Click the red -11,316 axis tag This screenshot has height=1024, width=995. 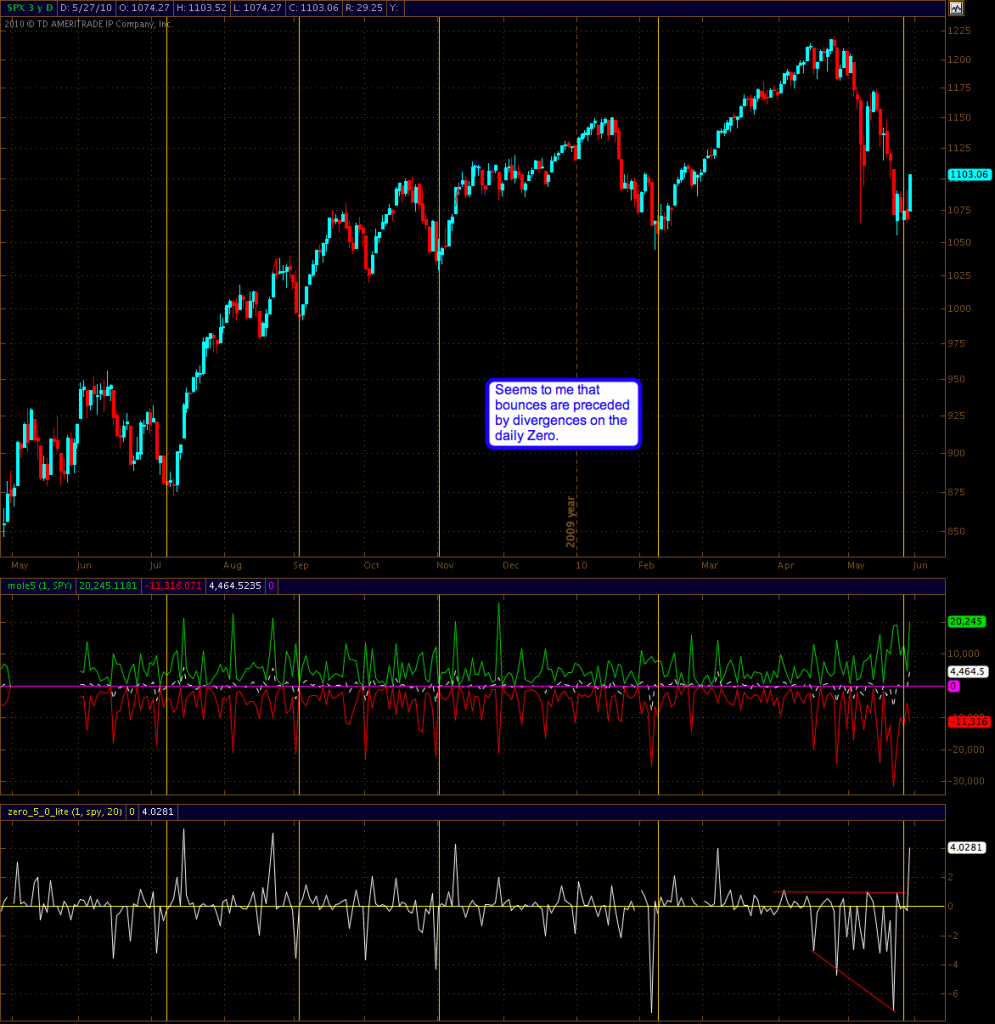coord(969,722)
